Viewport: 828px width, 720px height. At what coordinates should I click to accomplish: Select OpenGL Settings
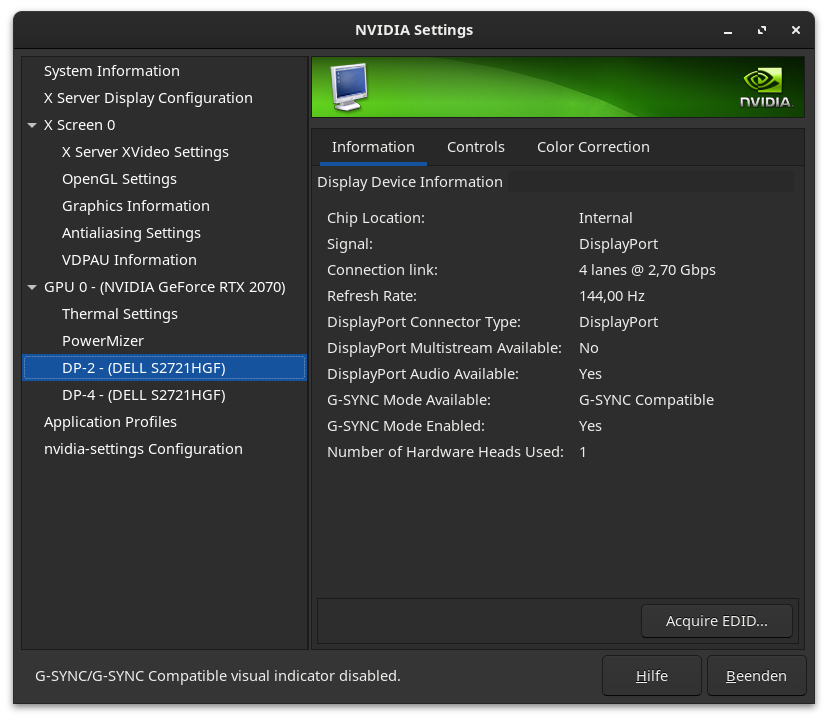coord(119,179)
